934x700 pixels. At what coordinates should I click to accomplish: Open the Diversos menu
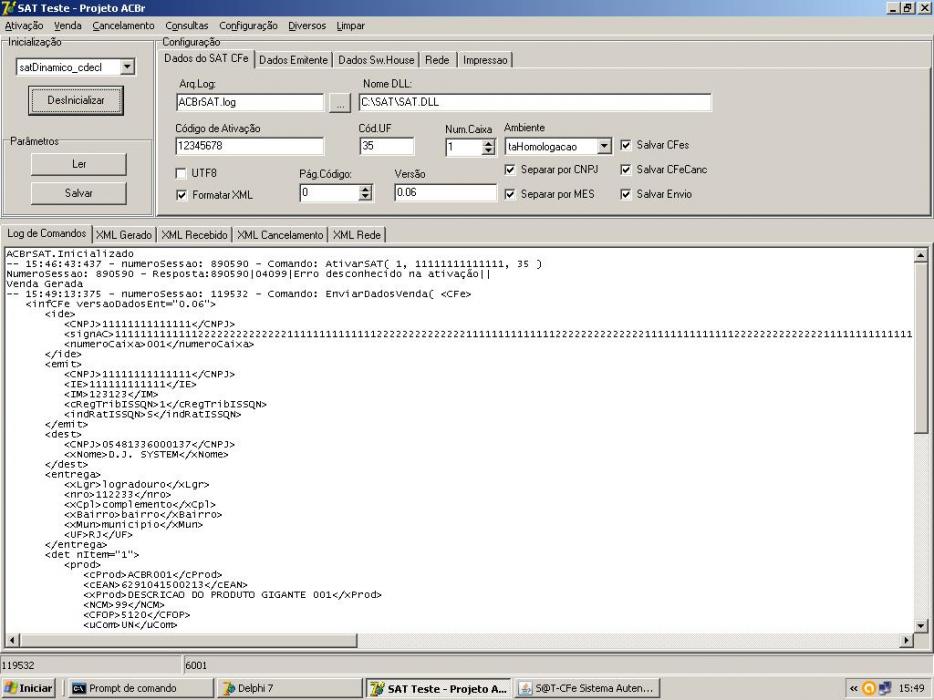(307, 26)
